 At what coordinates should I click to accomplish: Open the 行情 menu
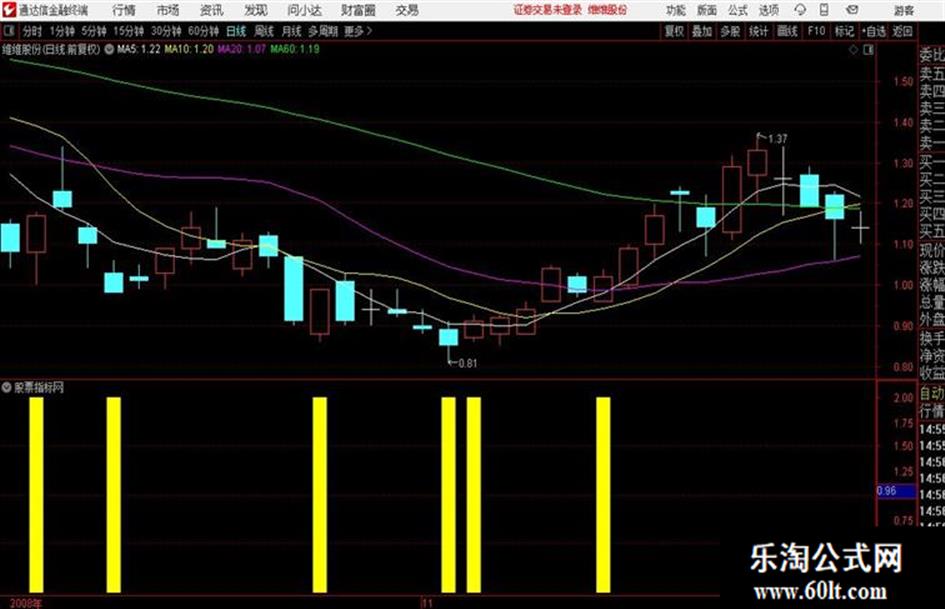[x=124, y=10]
